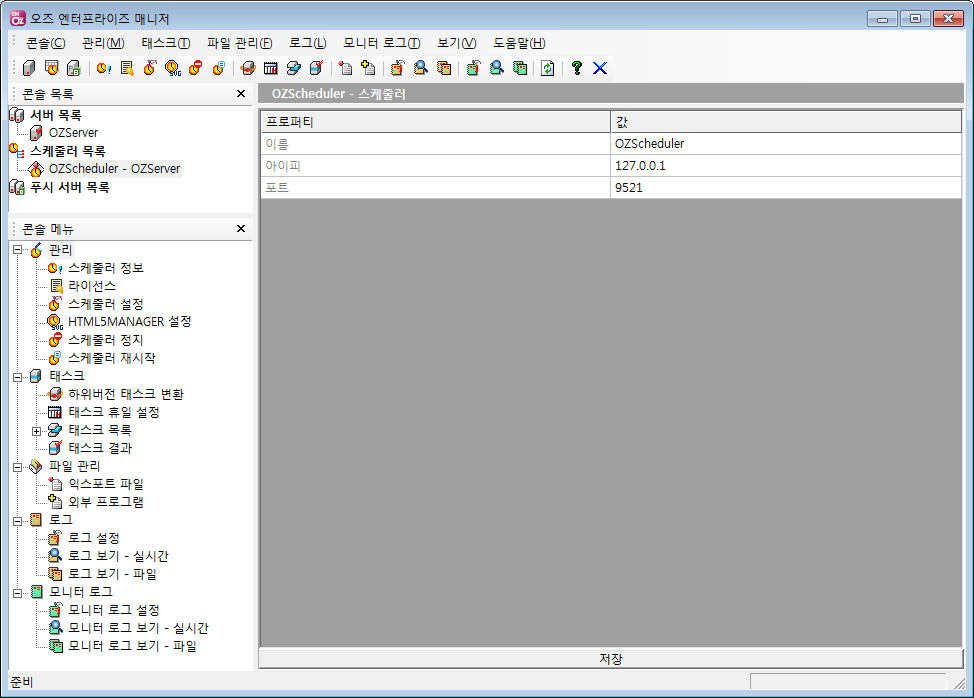This screenshot has height=698, width=974.
Task: Open task holiday settings toolbar icon
Action: [271, 68]
